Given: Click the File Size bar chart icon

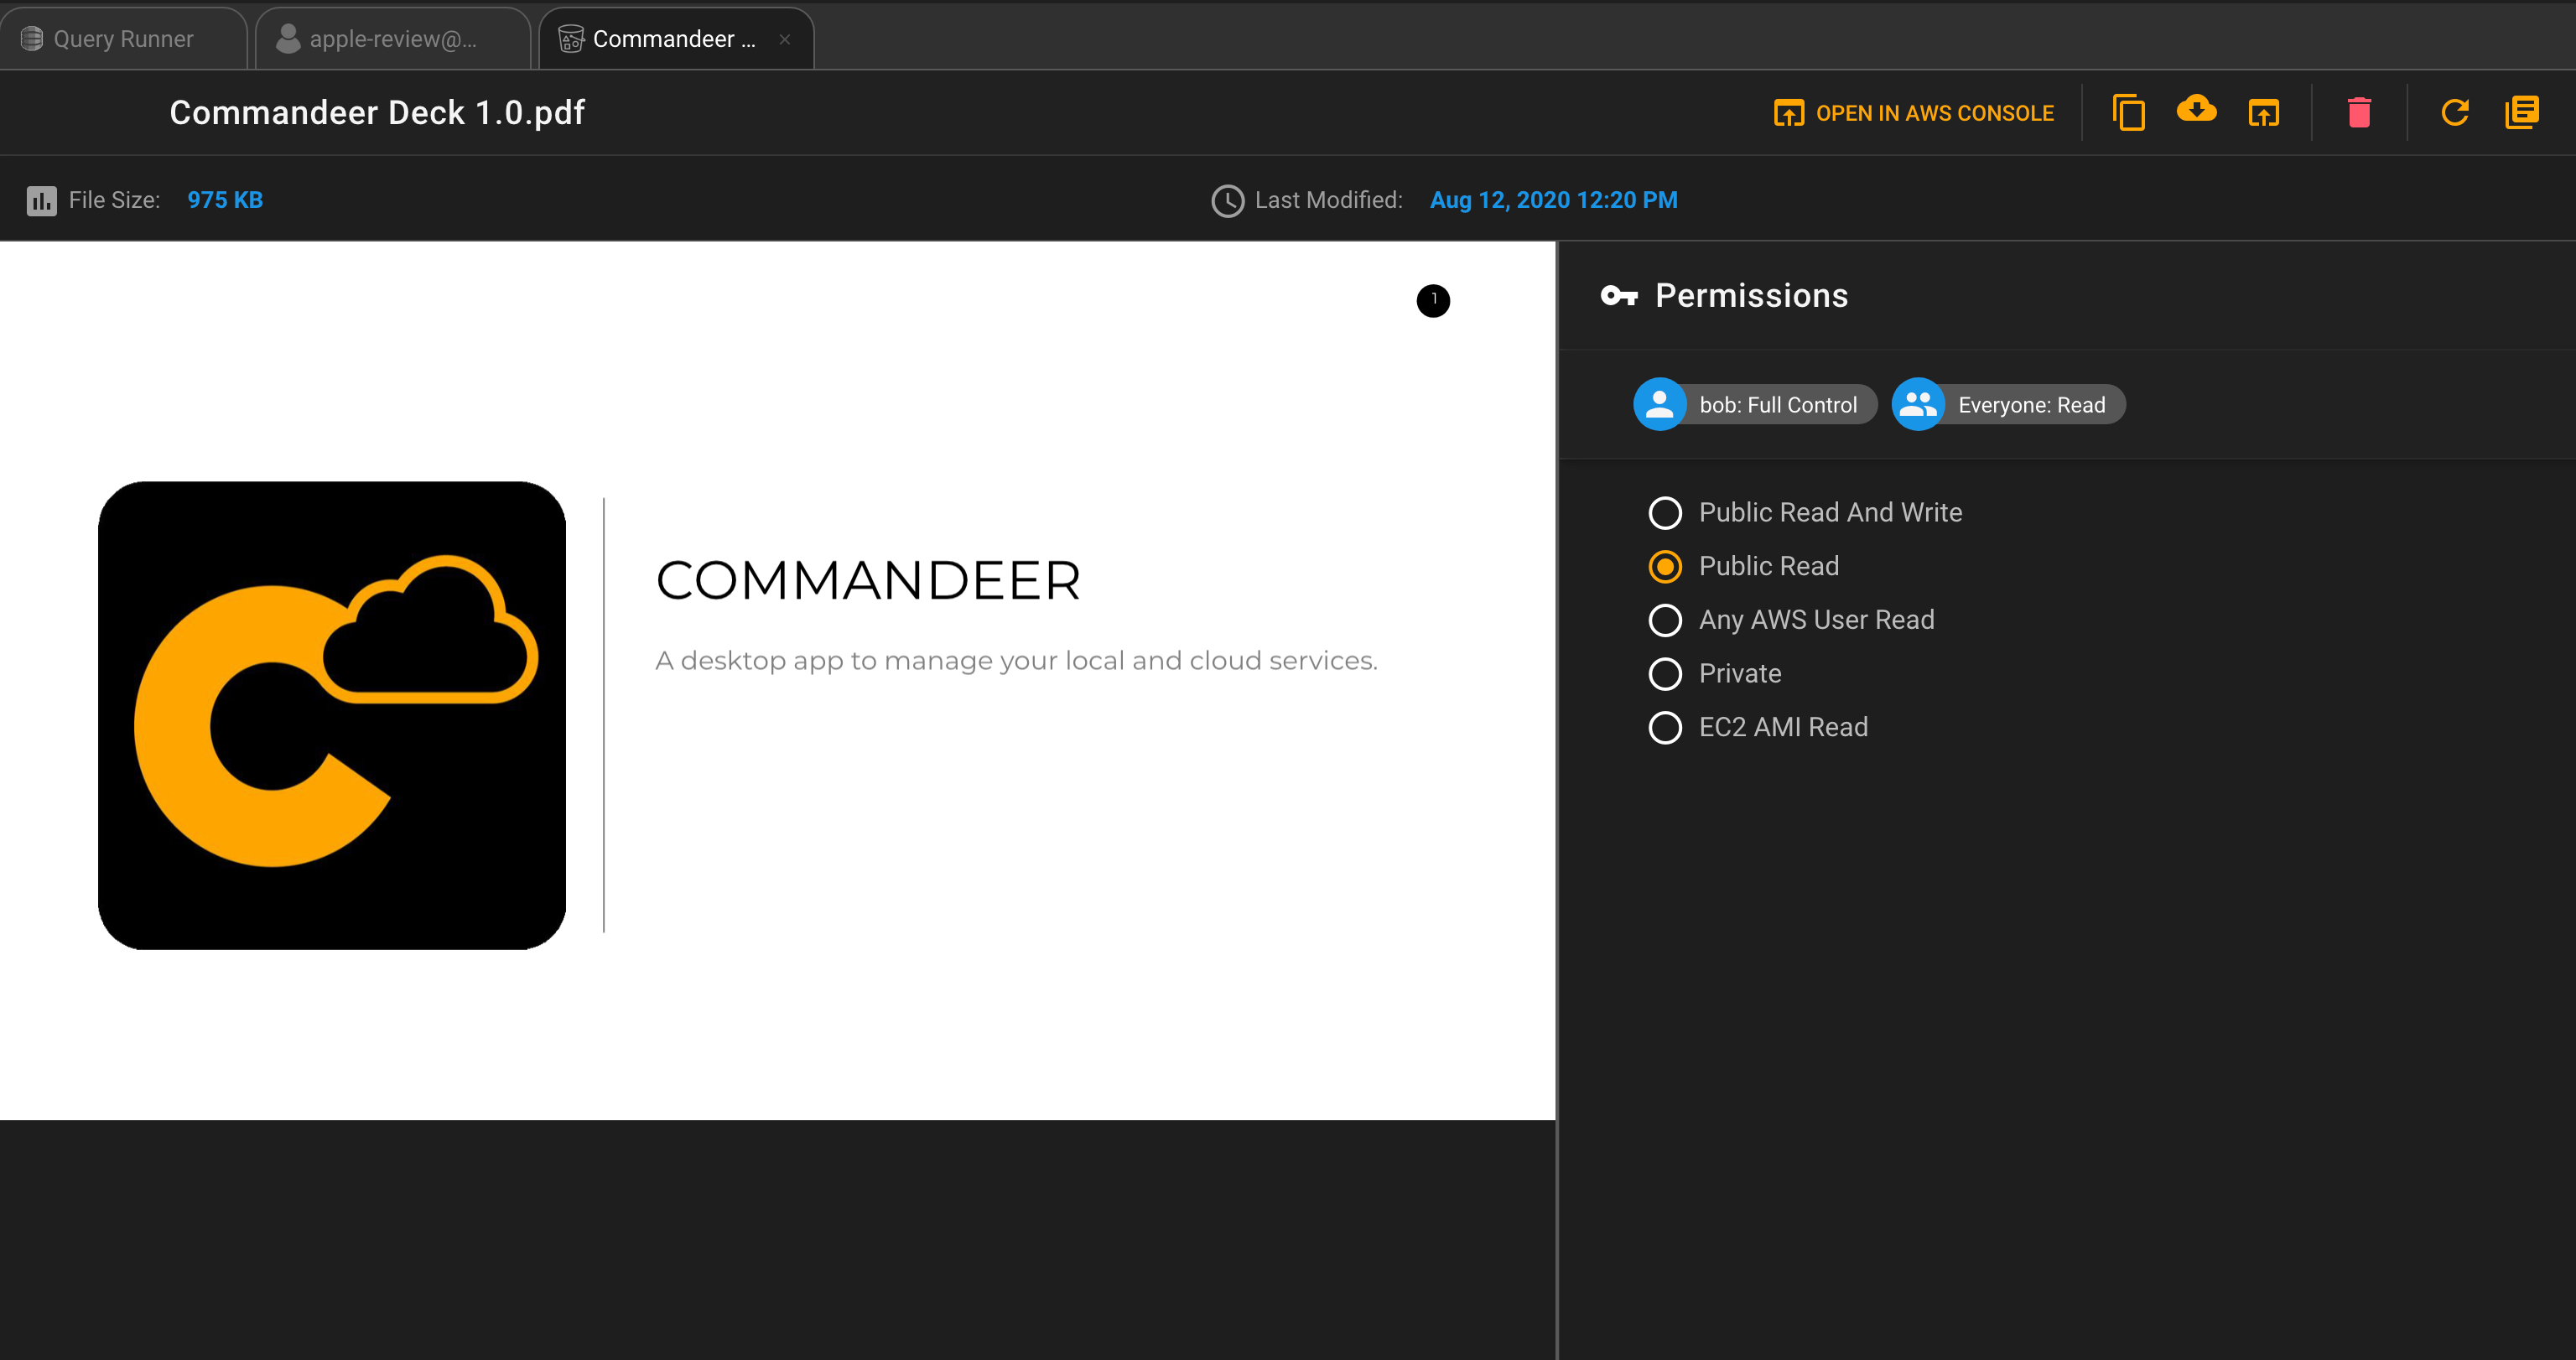Looking at the screenshot, I should click(41, 201).
